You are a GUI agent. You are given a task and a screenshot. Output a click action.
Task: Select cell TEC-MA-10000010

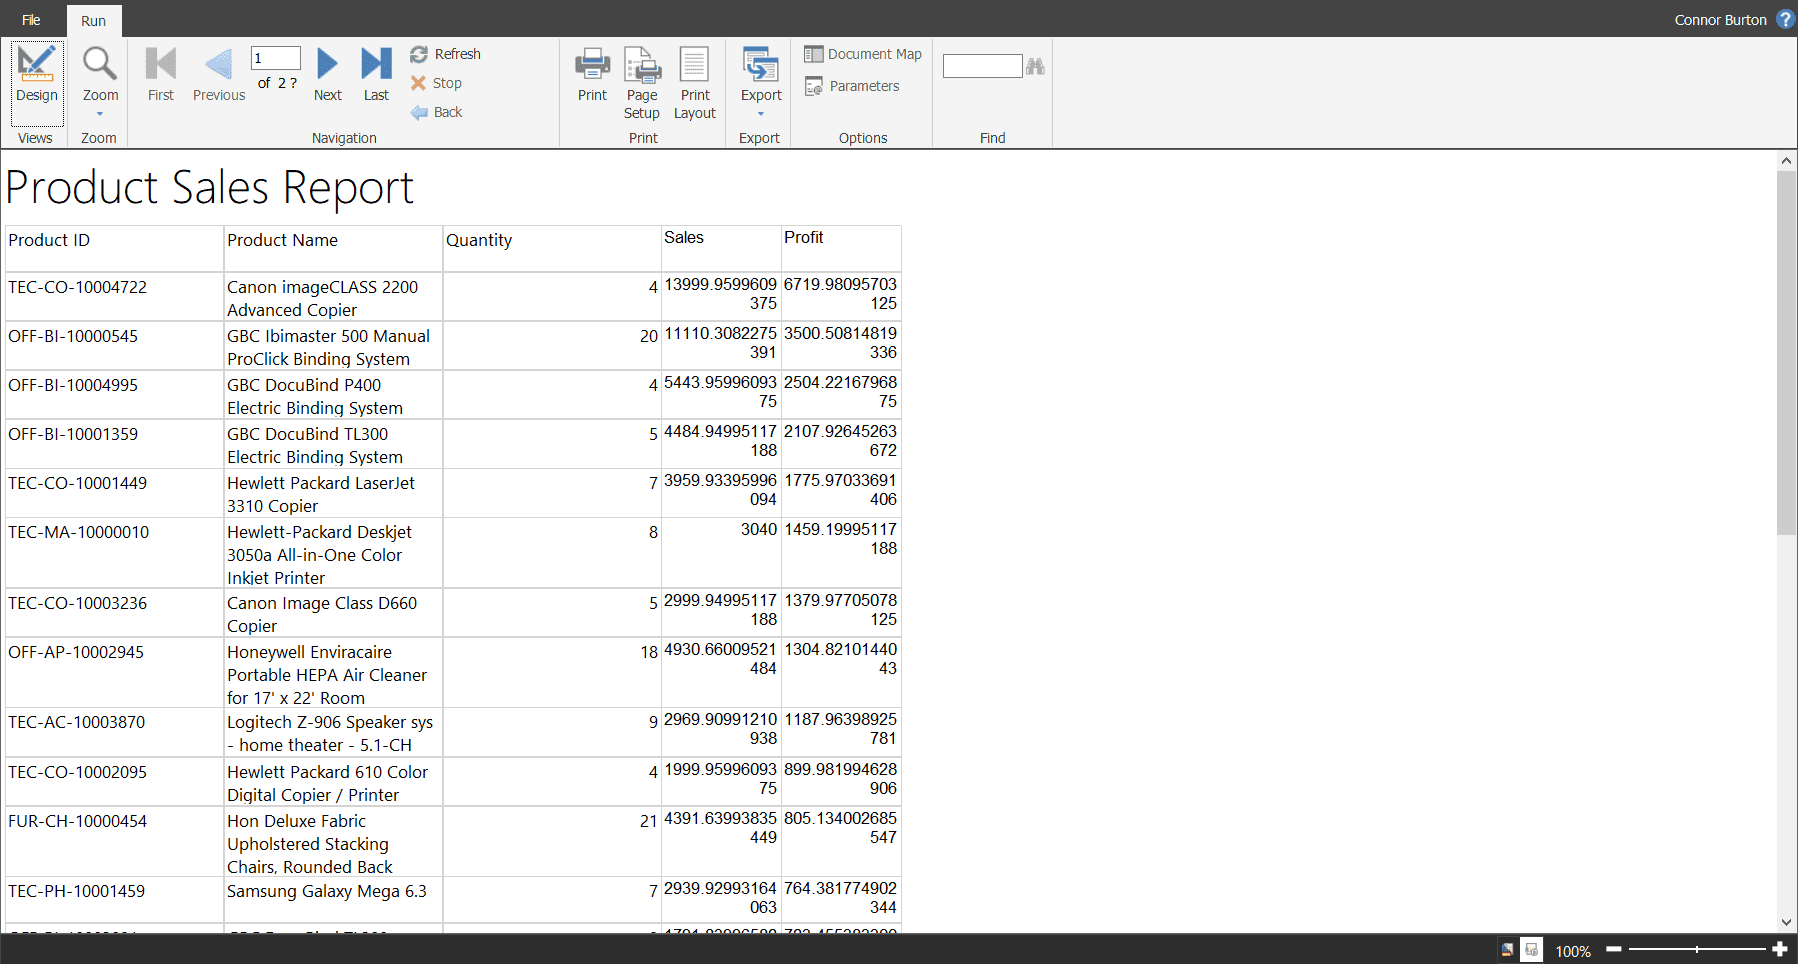pyautogui.click(x=114, y=553)
